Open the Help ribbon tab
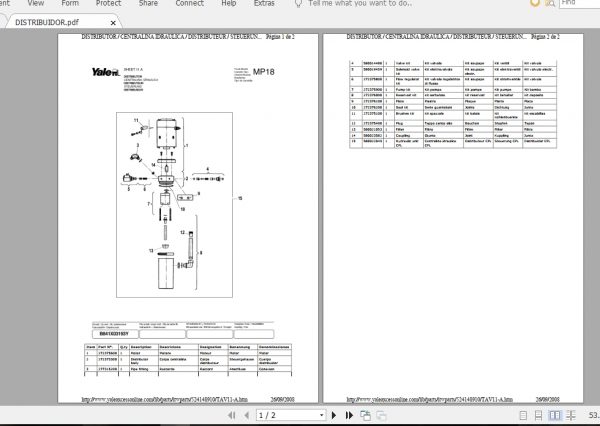The height and width of the screenshot is (426, 600). click(x=229, y=3)
